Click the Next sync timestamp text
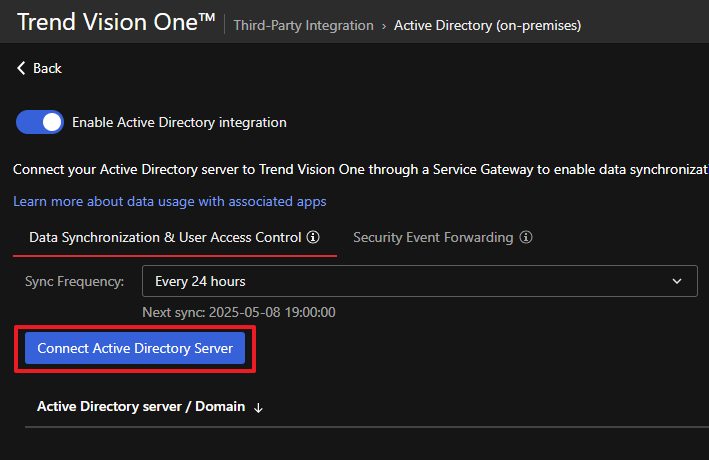This screenshot has width=709, height=460. [x=238, y=312]
